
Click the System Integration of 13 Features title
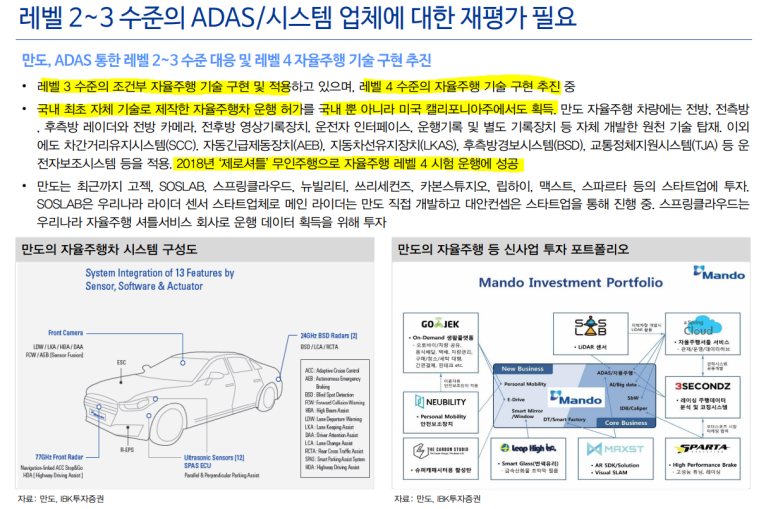point(159,280)
